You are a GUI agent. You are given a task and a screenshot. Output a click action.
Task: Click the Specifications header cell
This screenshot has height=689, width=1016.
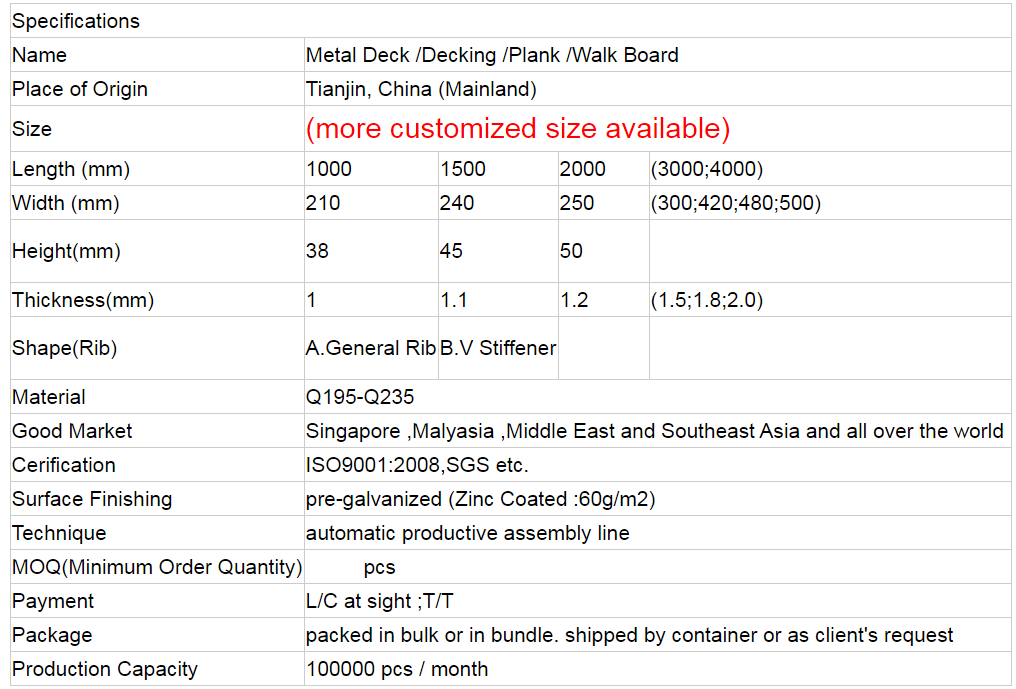(x=76, y=21)
